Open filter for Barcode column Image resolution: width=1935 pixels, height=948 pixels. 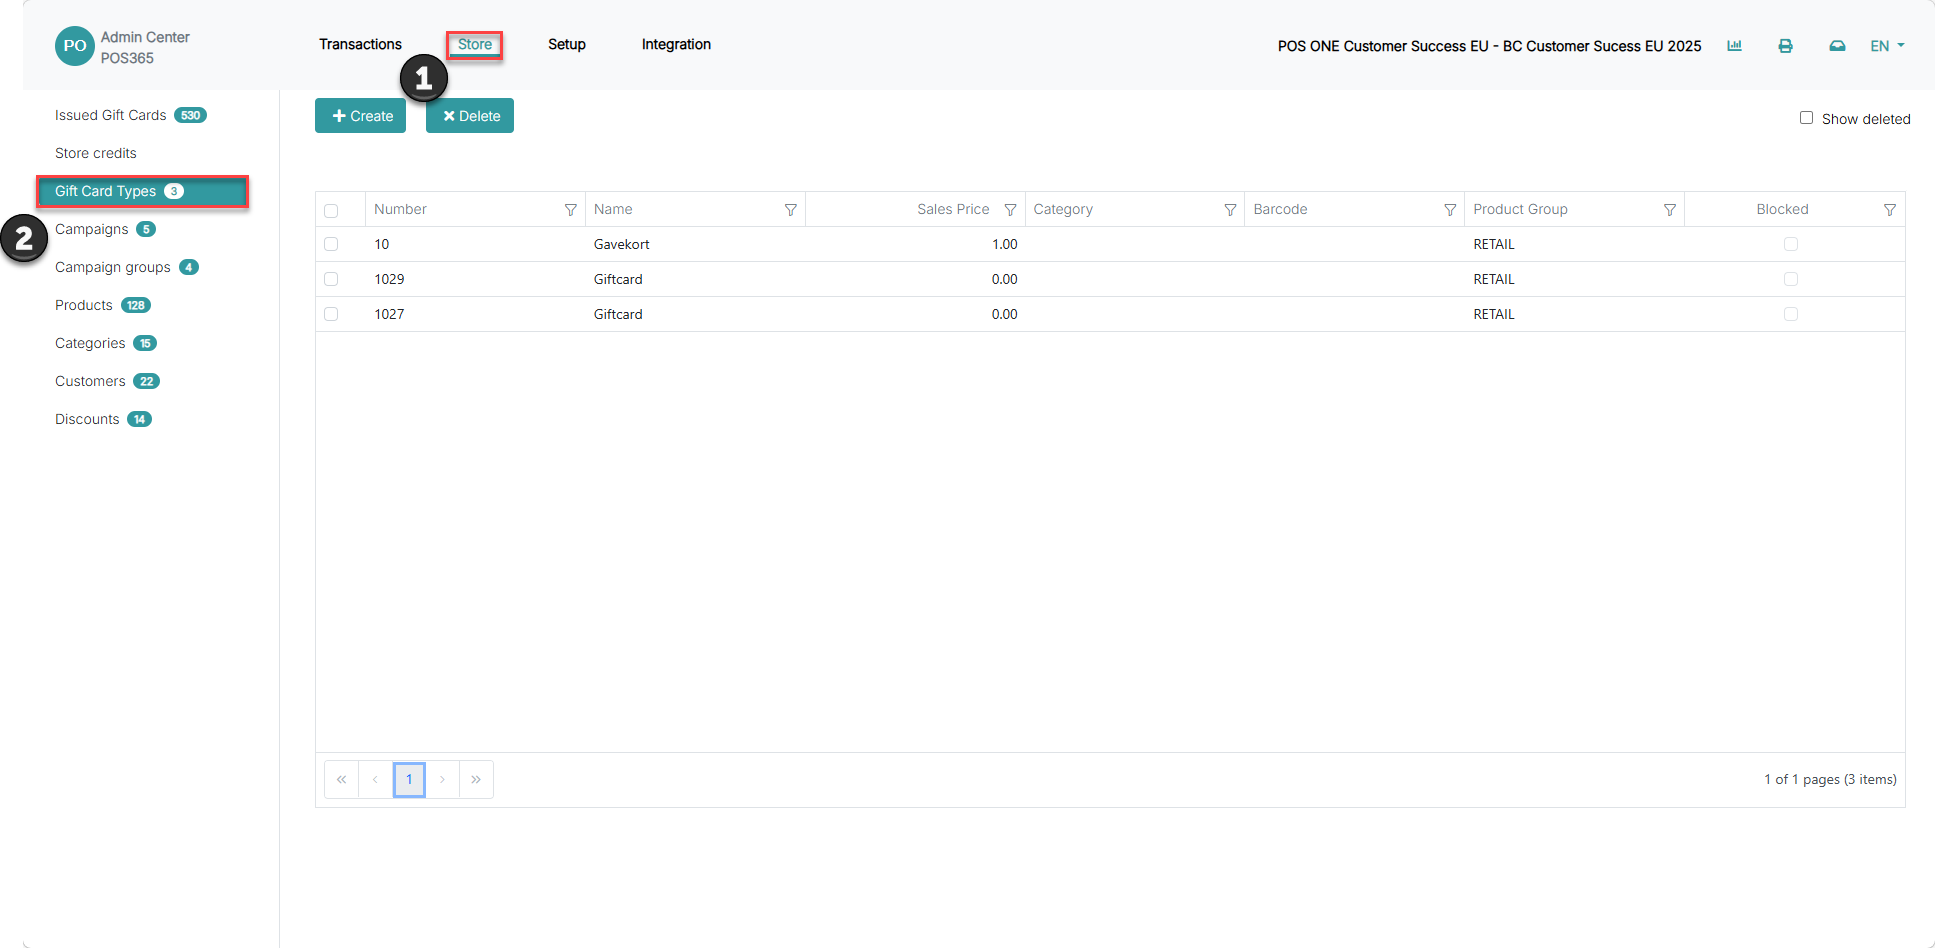pos(1450,210)
